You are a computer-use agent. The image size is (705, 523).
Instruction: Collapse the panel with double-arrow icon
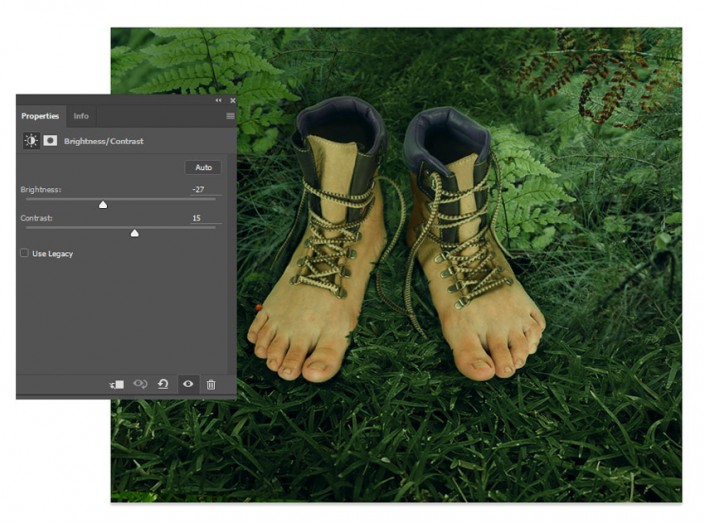point(219,100)
